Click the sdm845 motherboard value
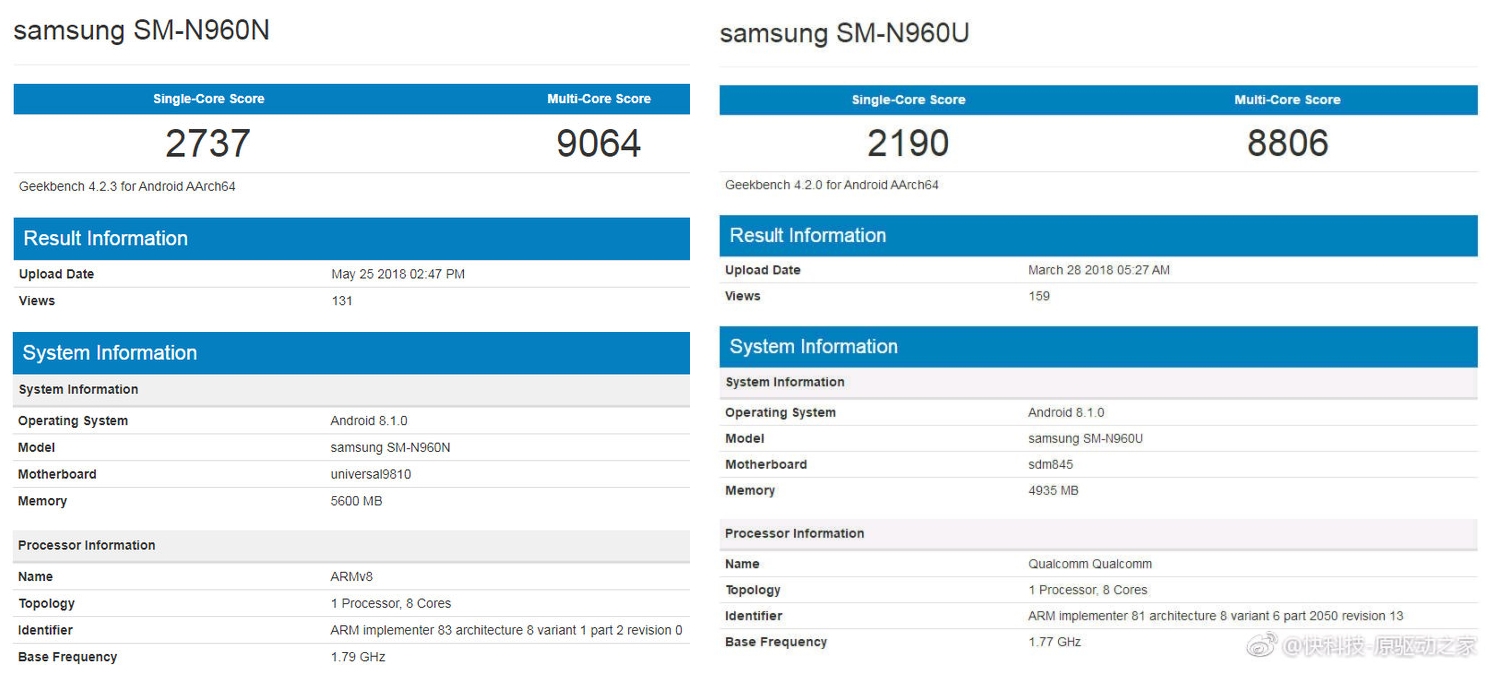The image size is (1495, 675). (x=1050, y=464)
